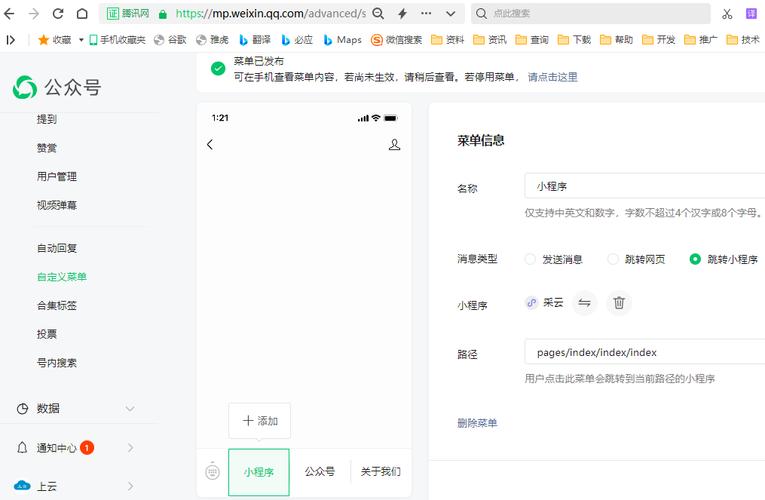Open 赞赏 in the sidebar
Screen dimensions: 765x500
(x=47, y=148)
